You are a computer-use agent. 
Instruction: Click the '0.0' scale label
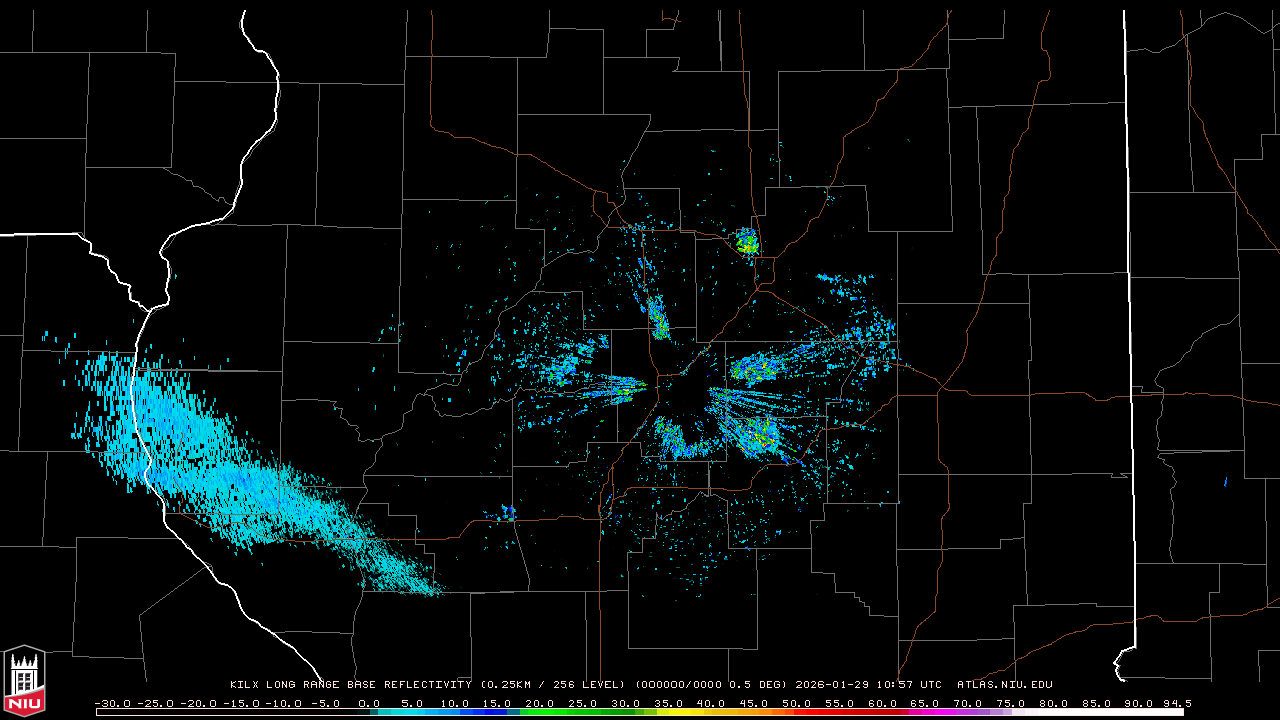tap(368, 703)
